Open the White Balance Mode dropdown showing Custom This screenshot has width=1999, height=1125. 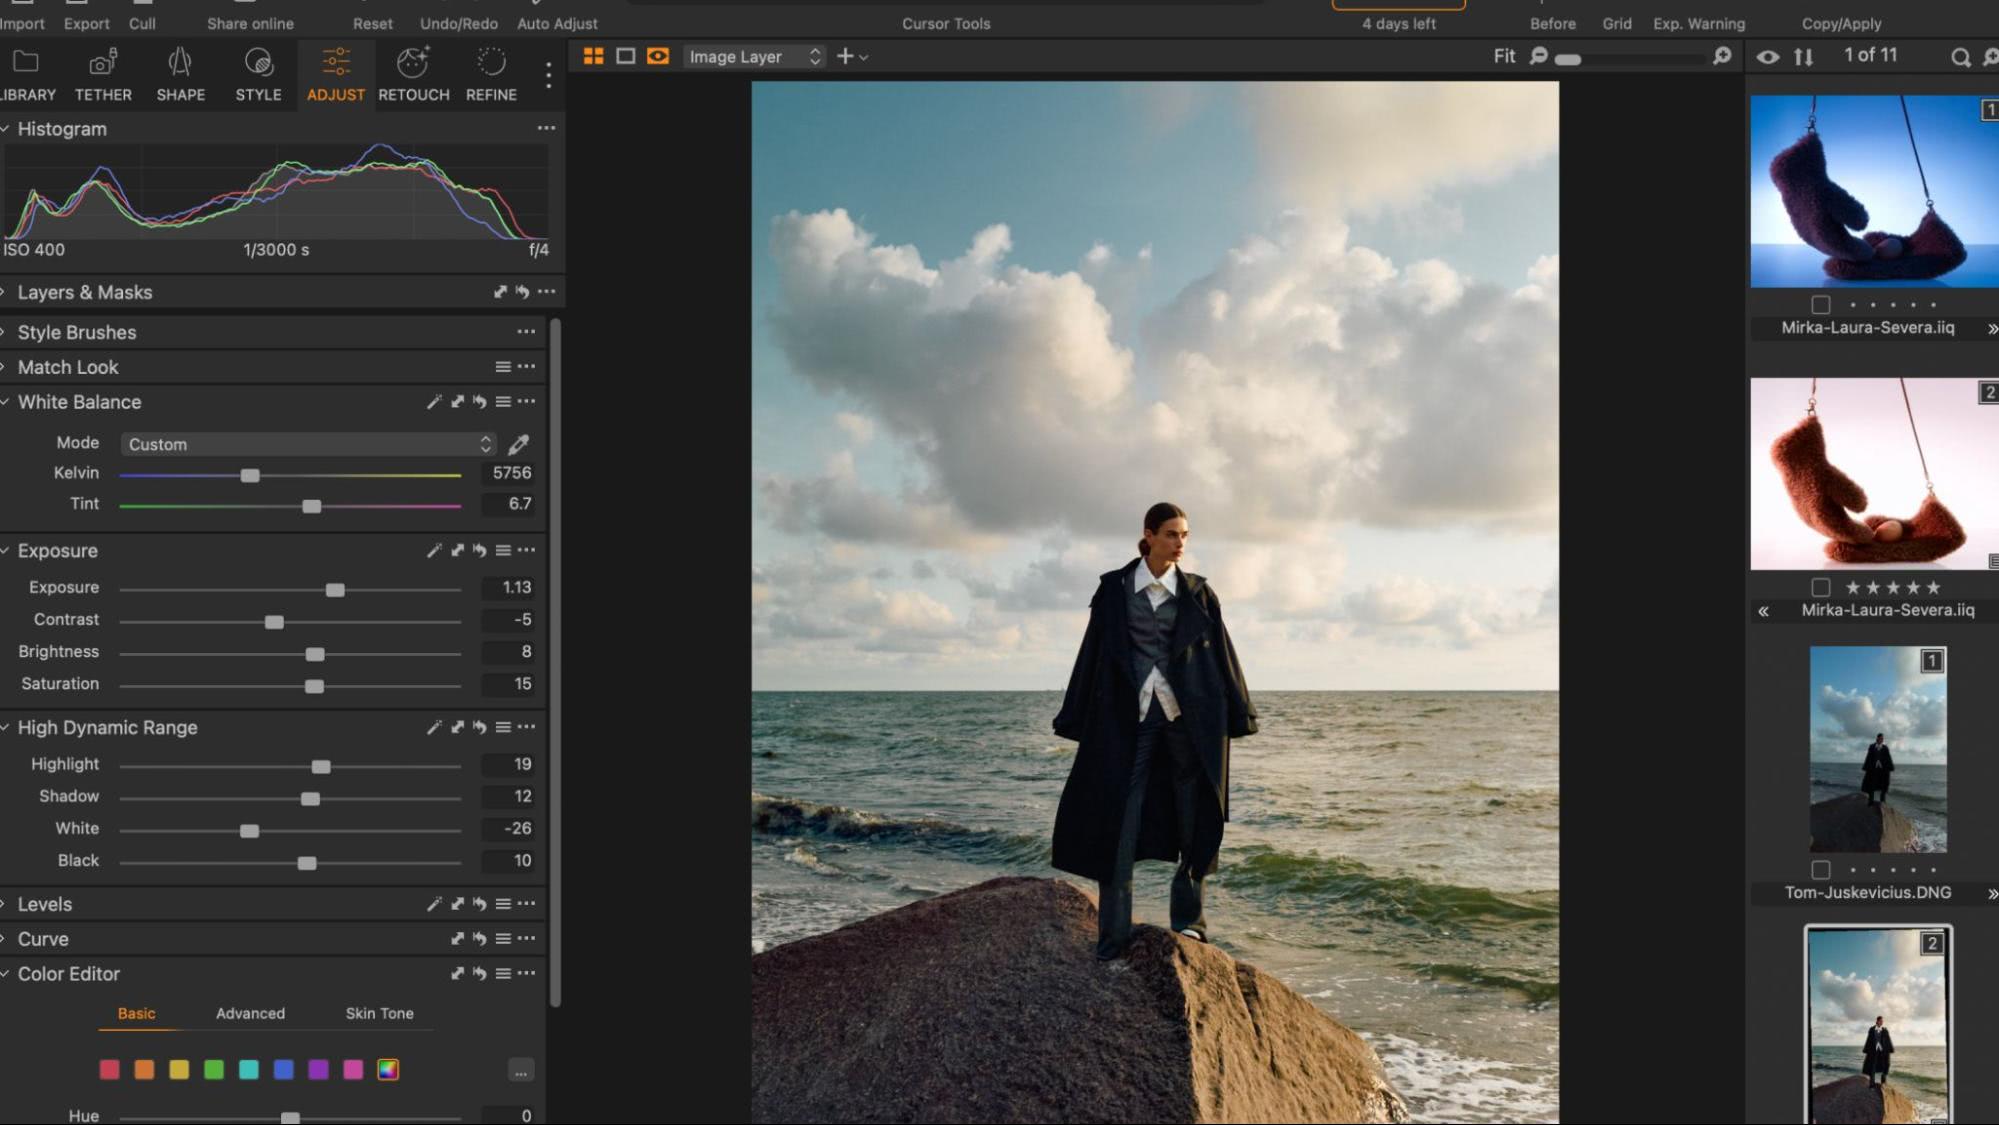307,444
